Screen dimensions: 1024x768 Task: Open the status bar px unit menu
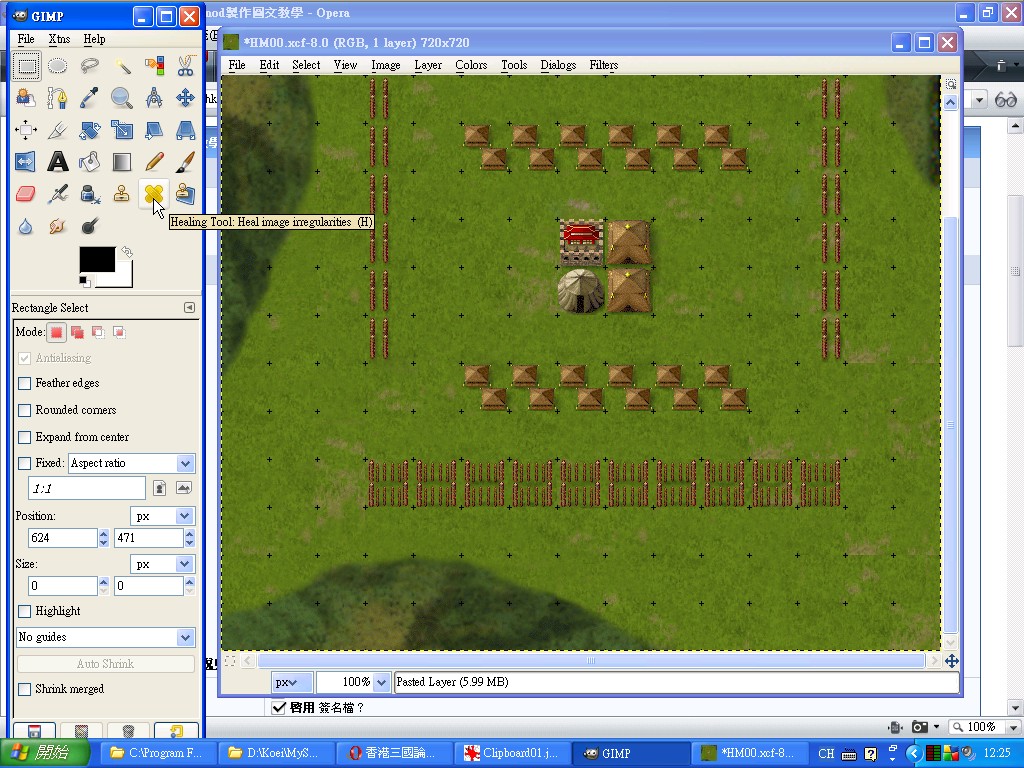[292, 682]
